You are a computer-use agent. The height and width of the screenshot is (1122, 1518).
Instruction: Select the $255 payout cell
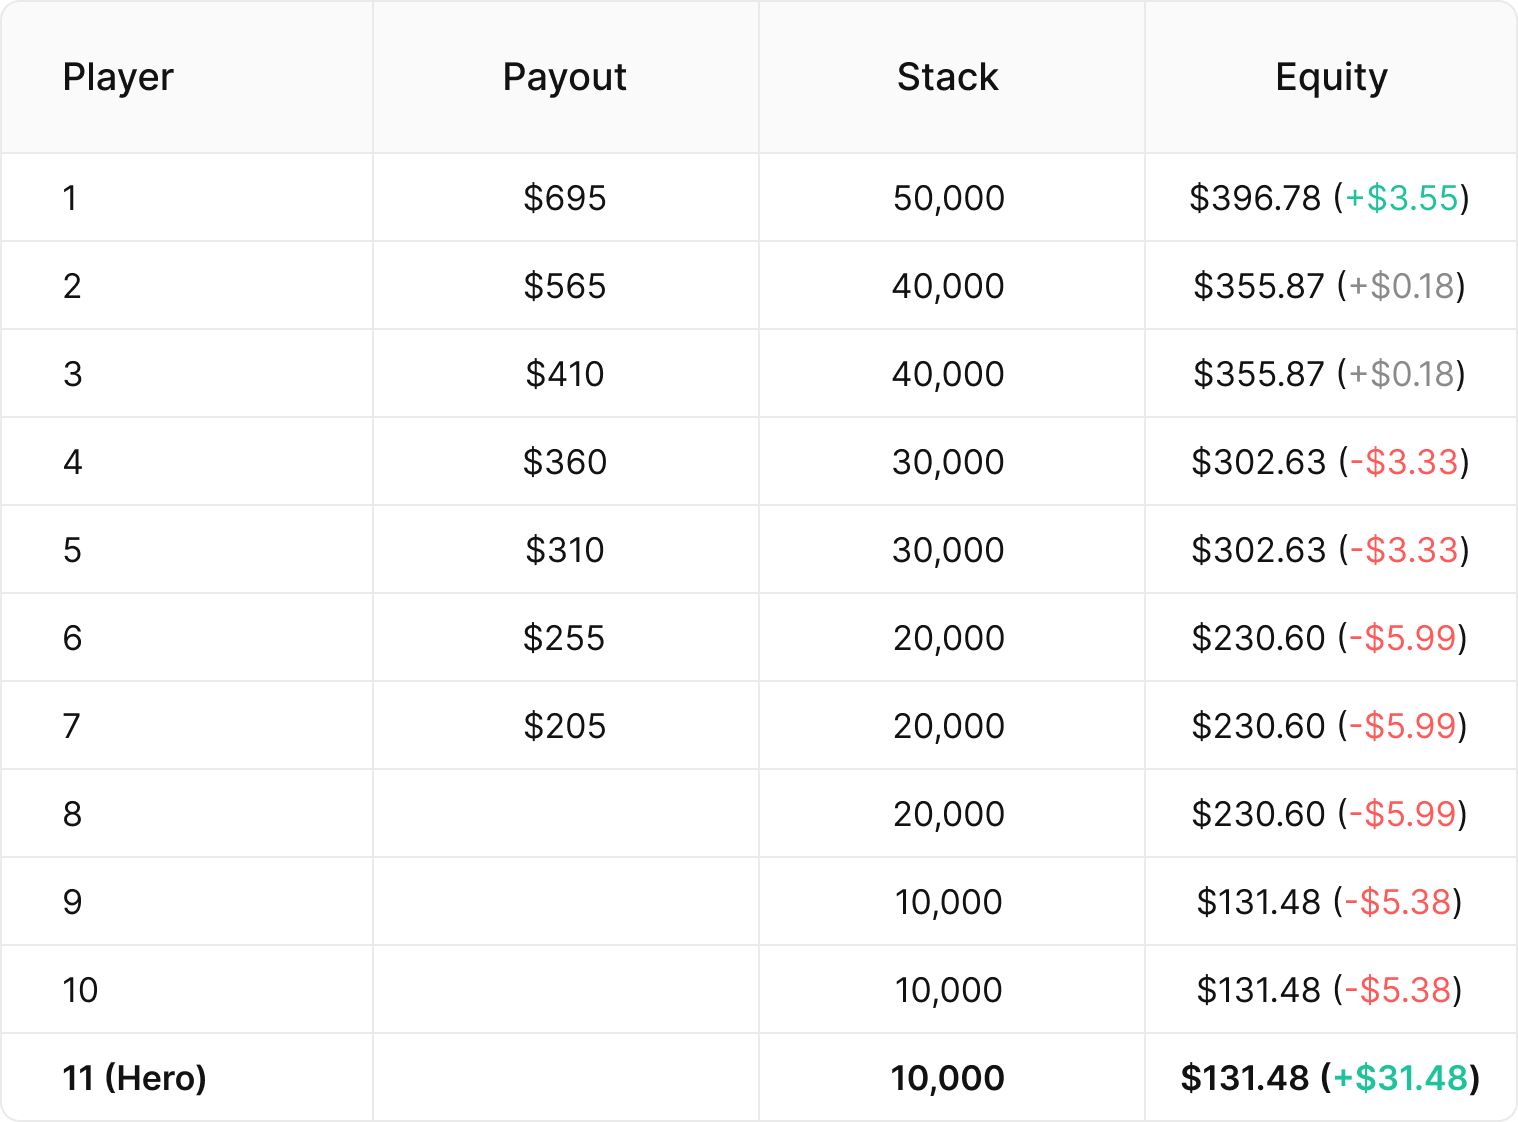pyautogui.click(x=565, y=638)
